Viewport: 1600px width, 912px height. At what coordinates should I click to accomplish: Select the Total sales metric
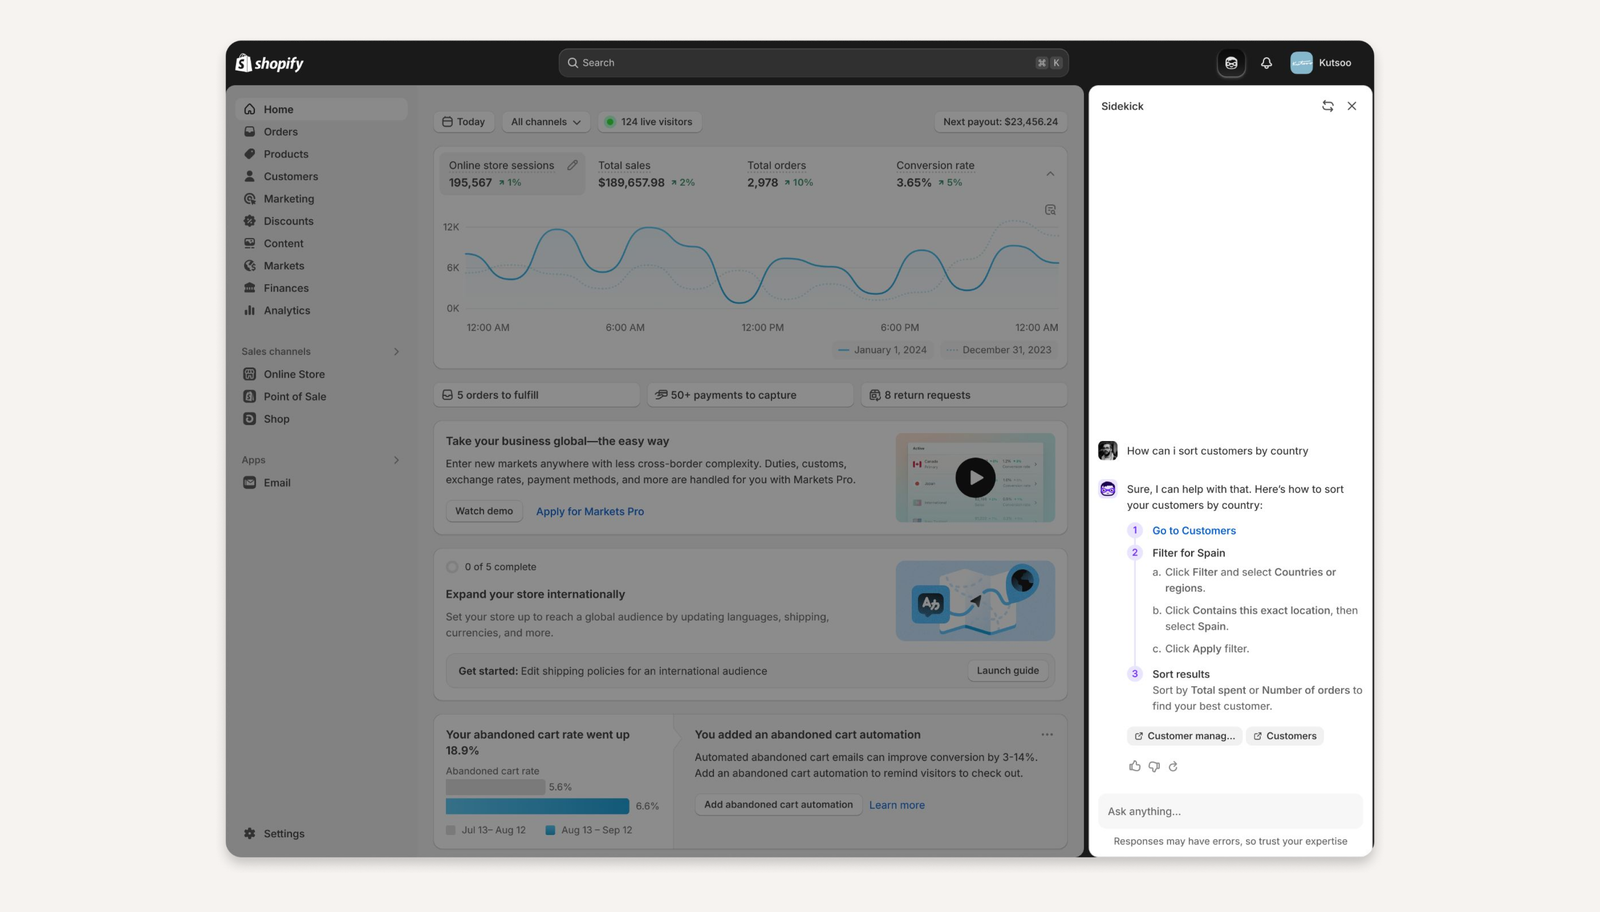coord(660,174)
